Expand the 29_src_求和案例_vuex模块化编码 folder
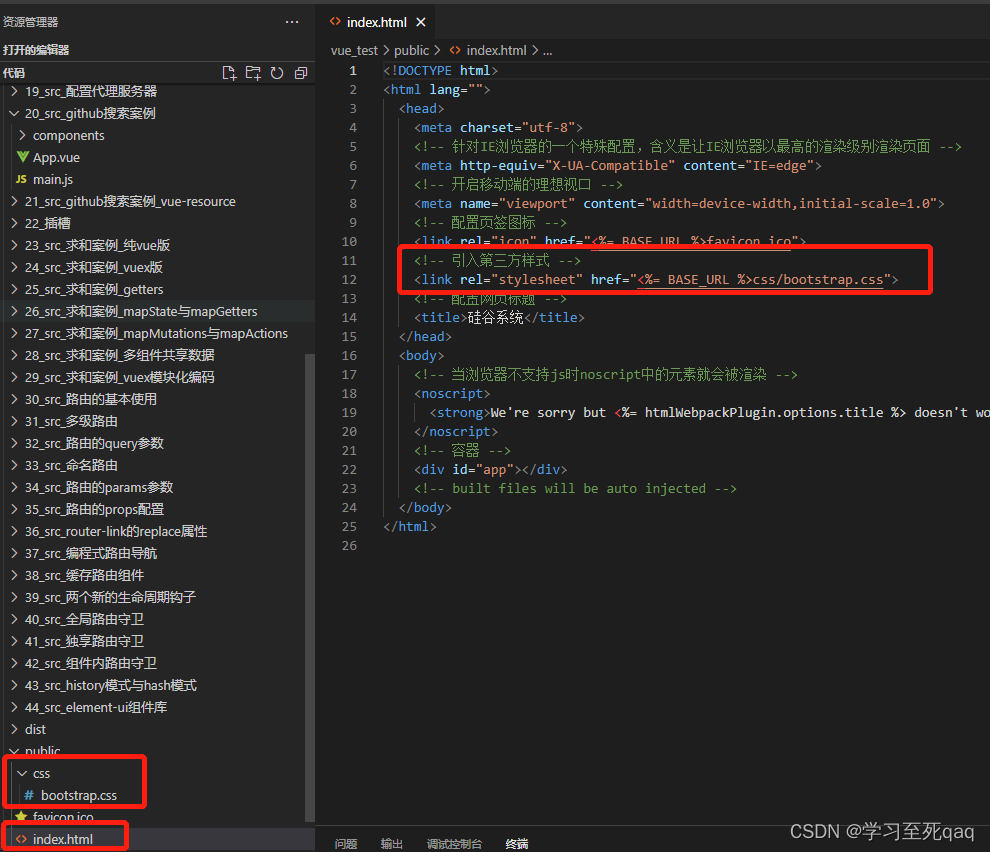Image resolution: width=990 pixels, height=852 pixels. coord(119,377)
